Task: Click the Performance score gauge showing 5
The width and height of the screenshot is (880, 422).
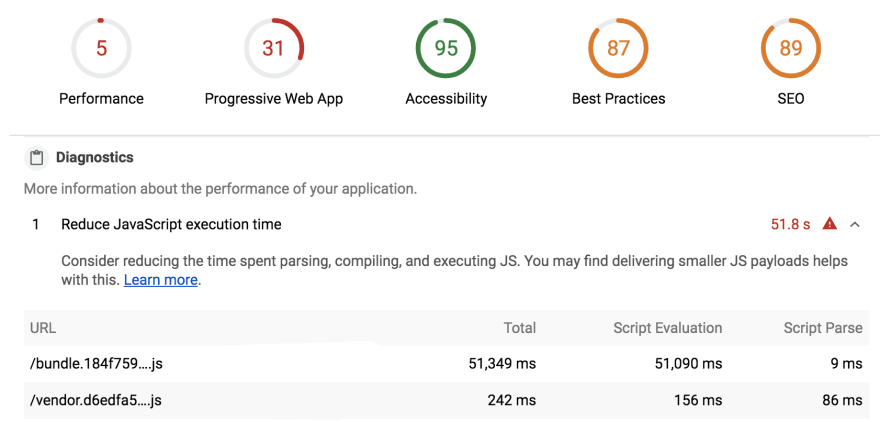Action: tap(101, 48)
